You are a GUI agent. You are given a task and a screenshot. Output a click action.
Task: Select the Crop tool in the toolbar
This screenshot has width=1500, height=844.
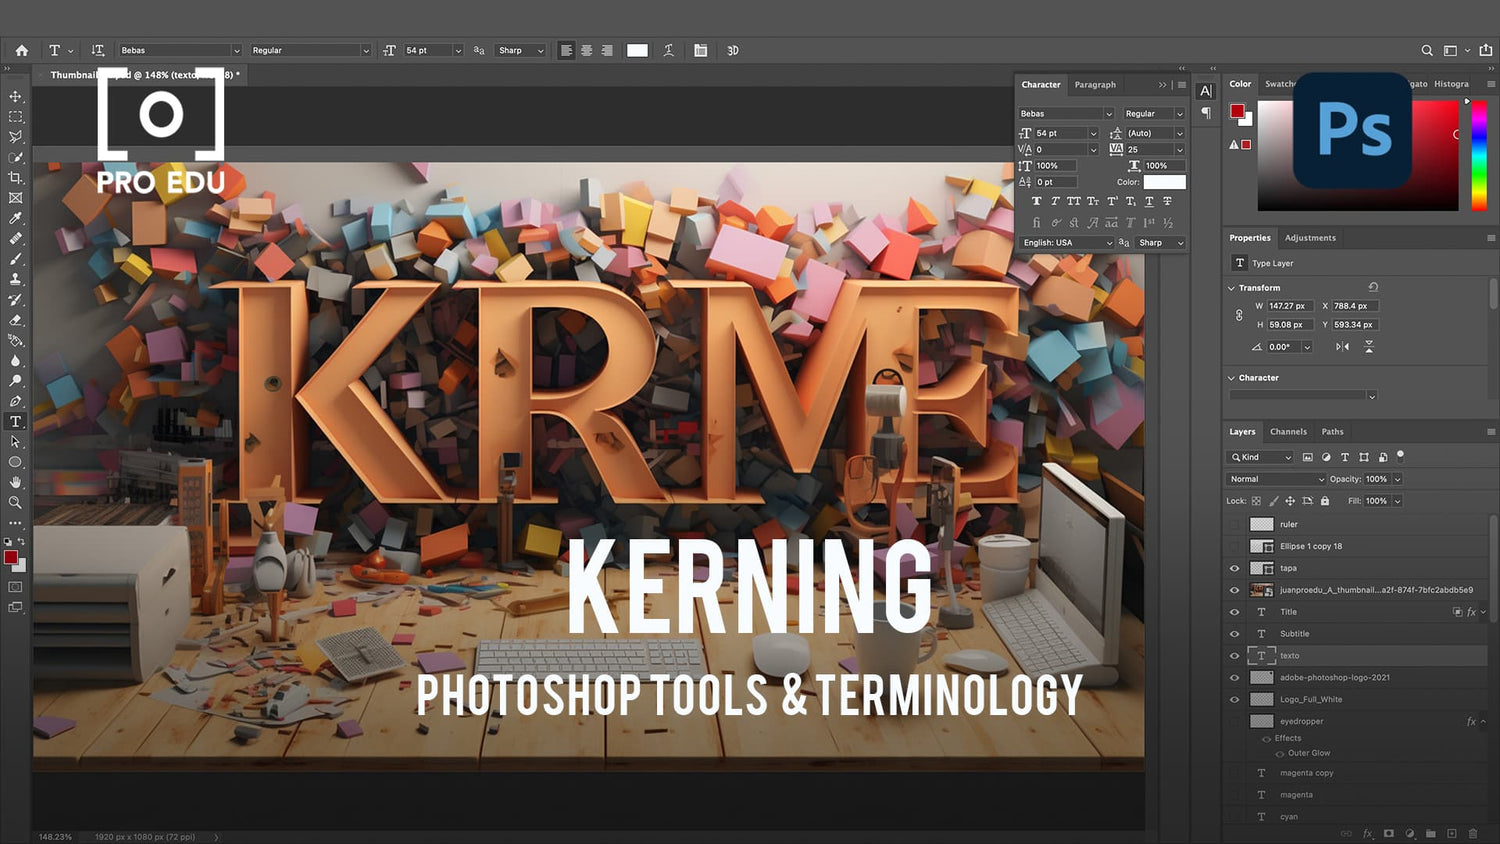coord(15,178)
